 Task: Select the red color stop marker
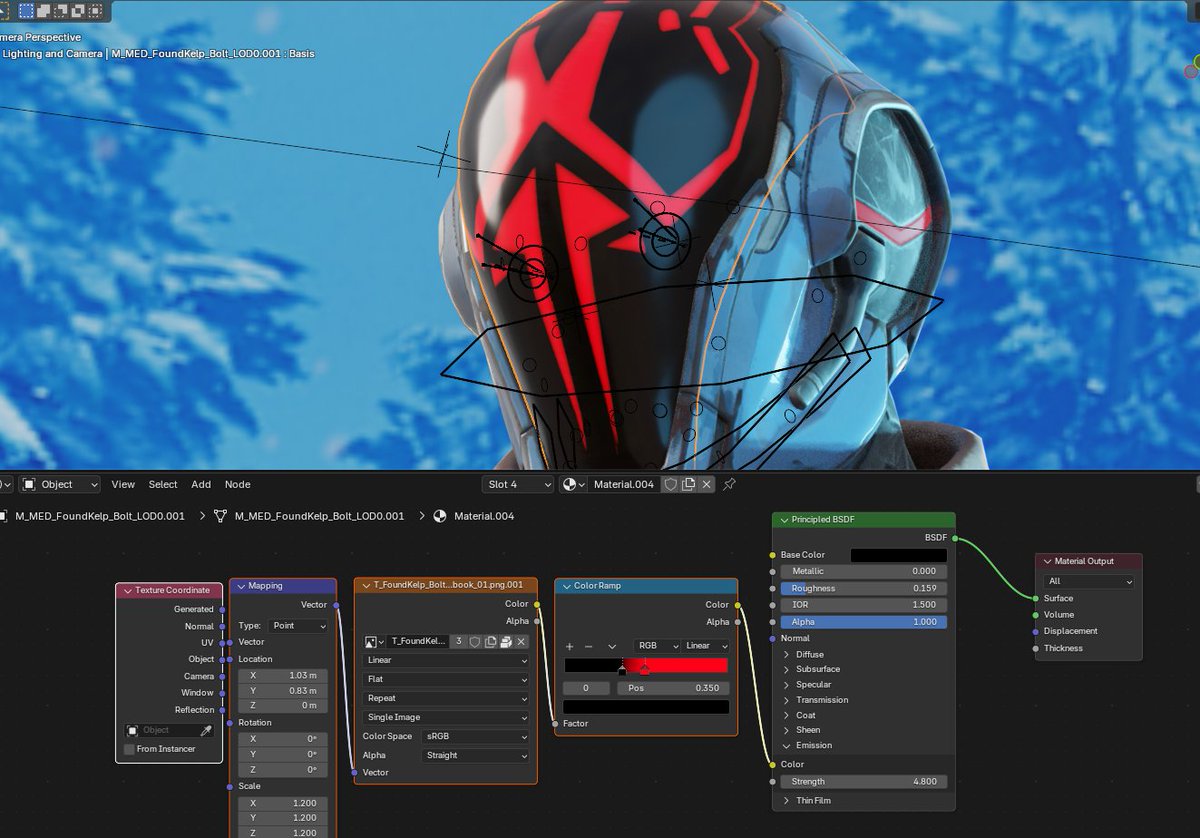(644, 668)
